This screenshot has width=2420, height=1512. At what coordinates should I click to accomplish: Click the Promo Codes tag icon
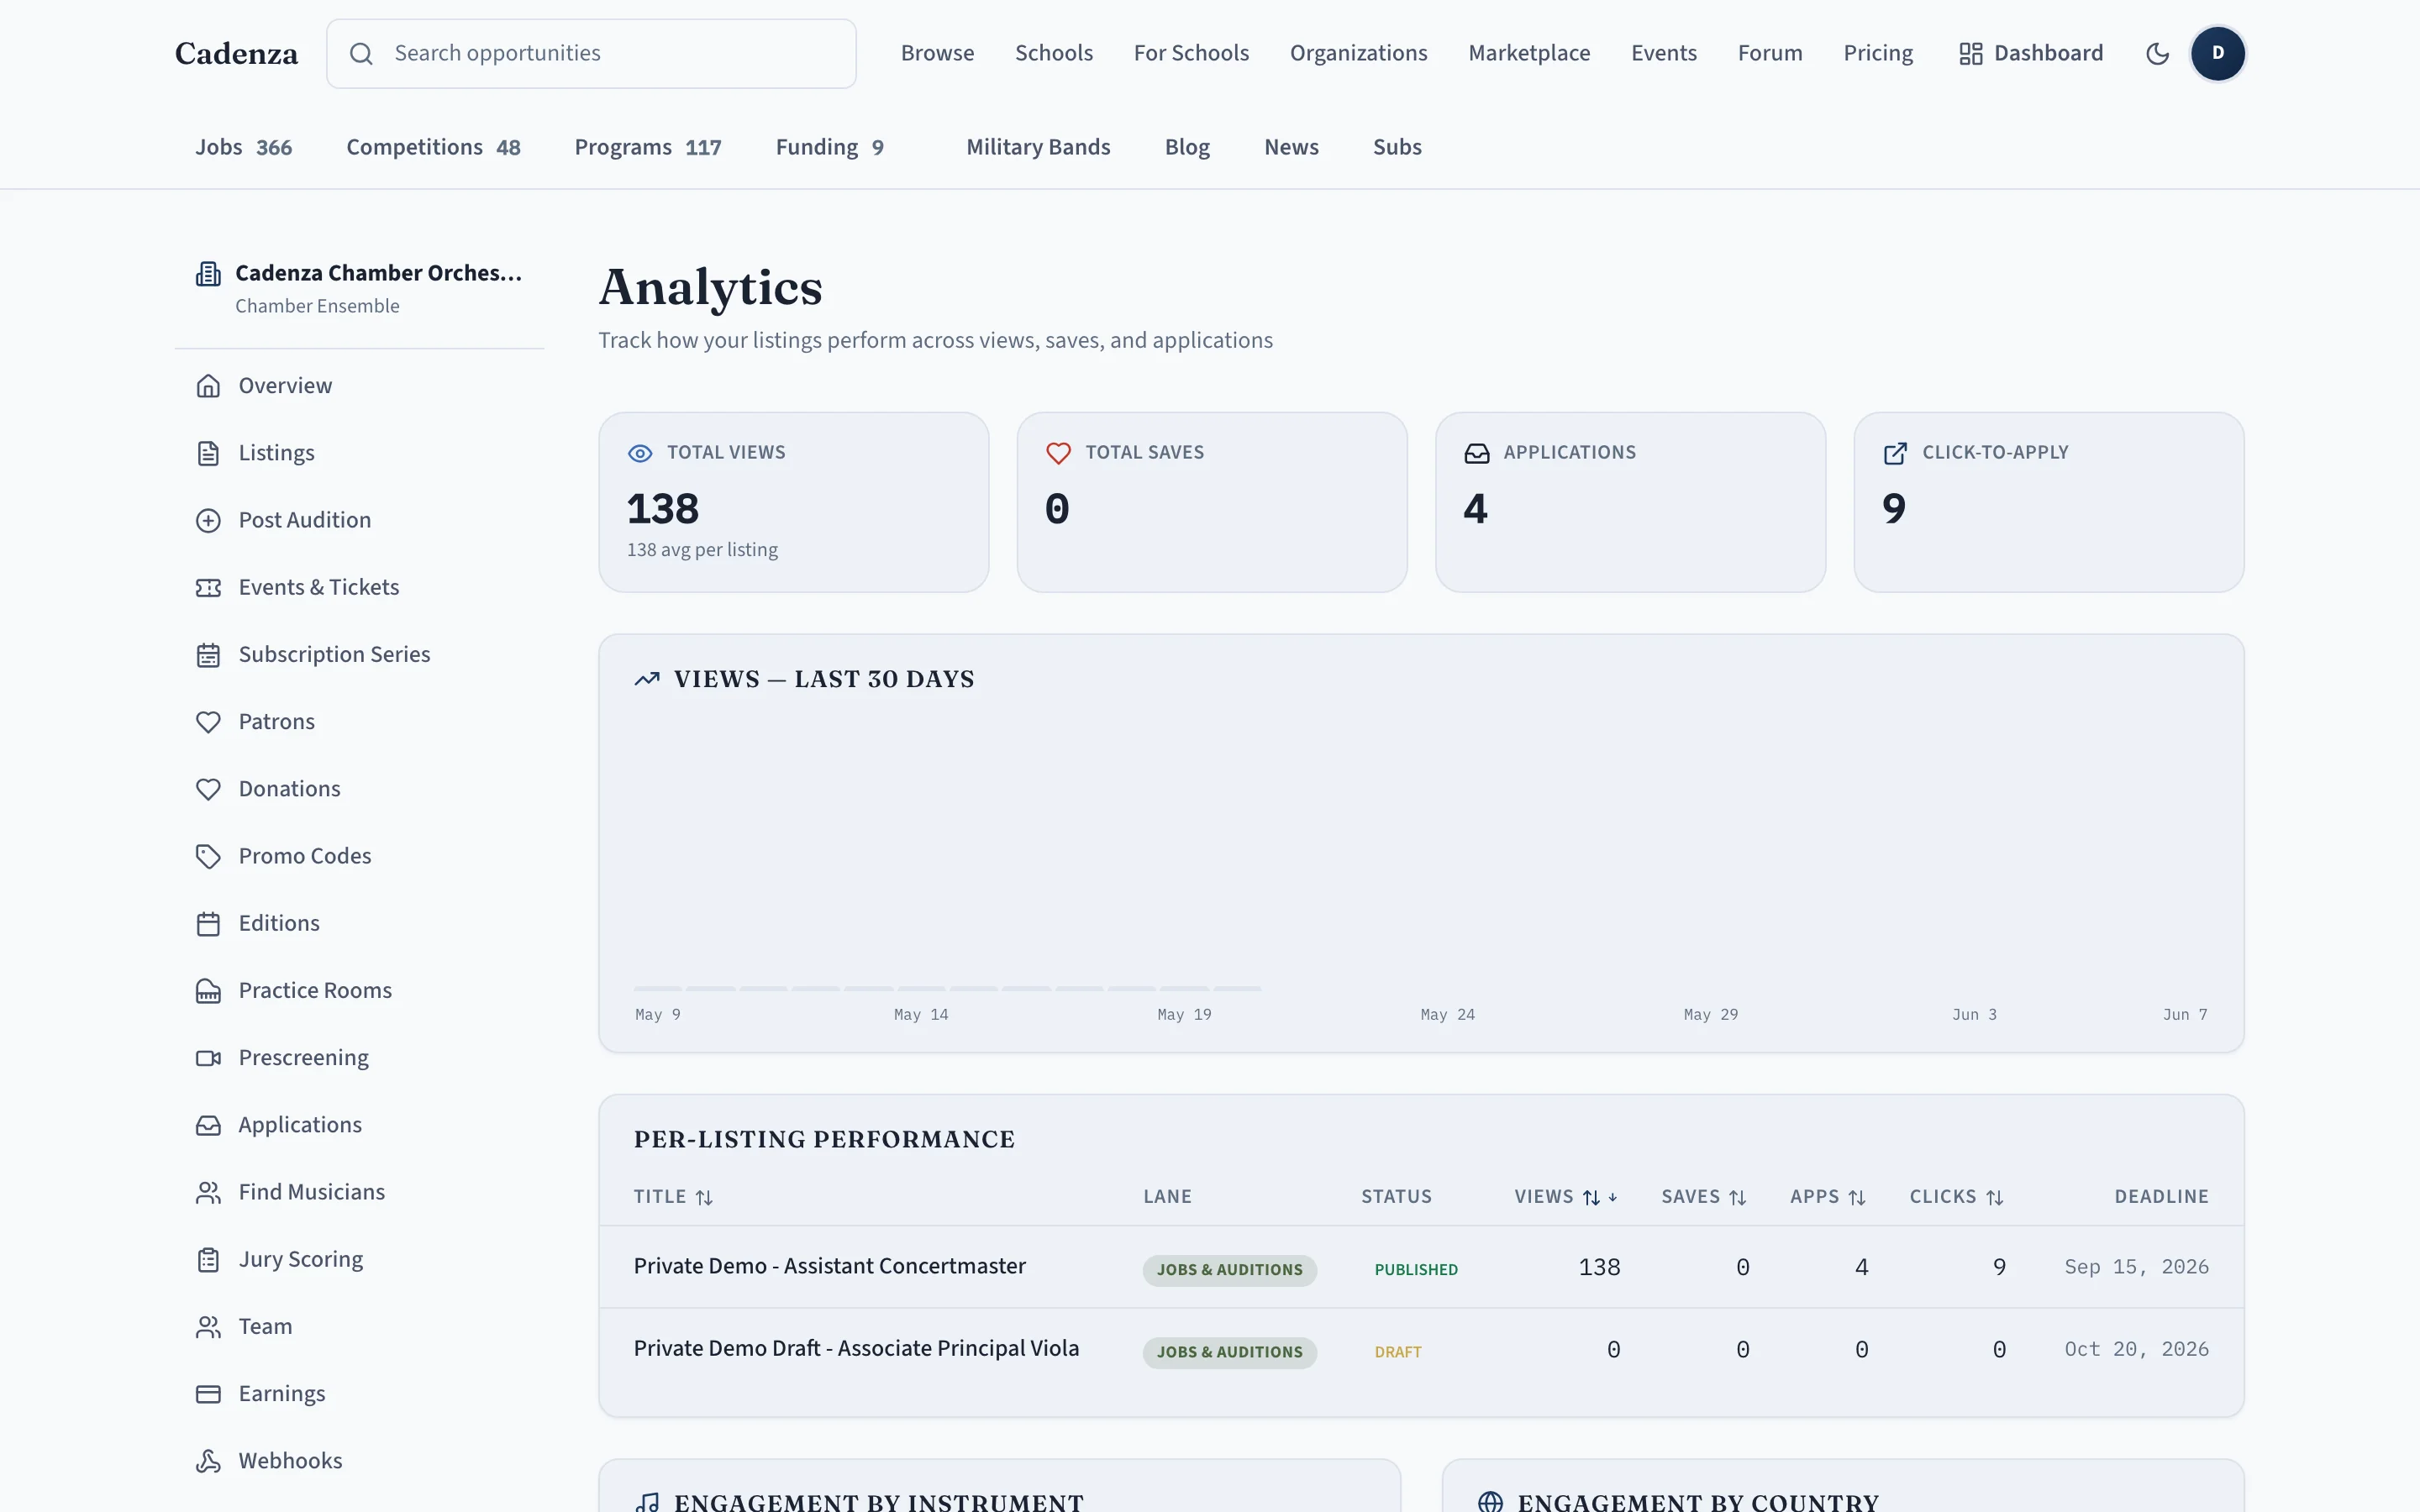coord(208,856)
